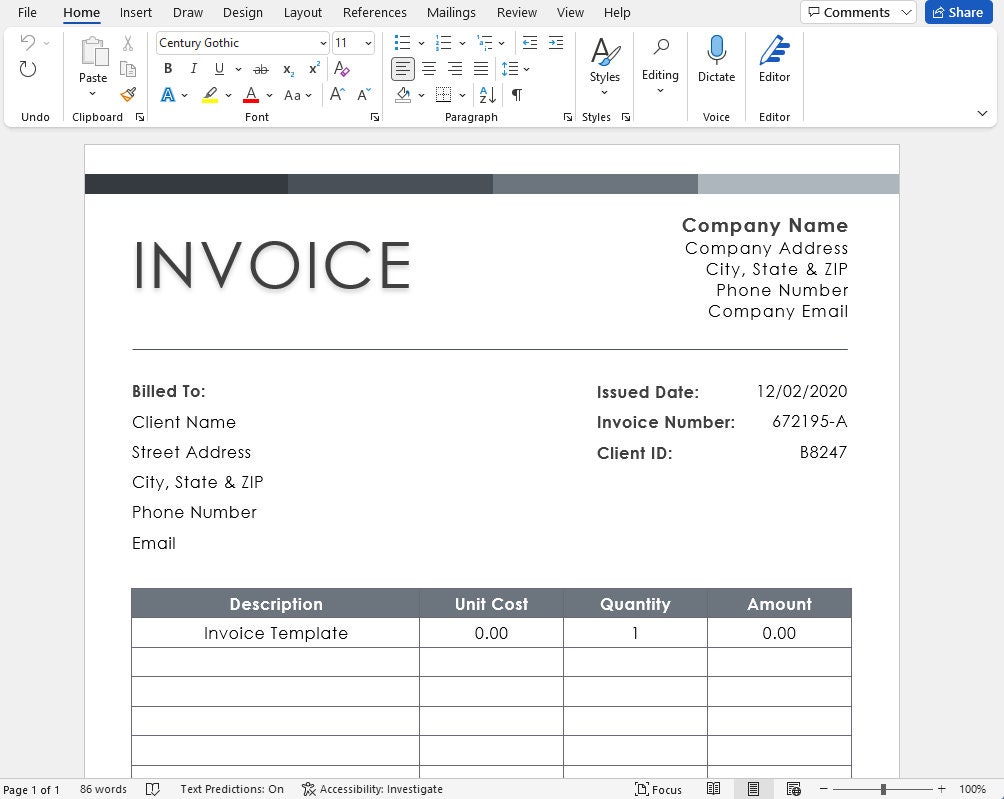Click Line and Paragraph Spacing icon
1004x799 pixels.
[x=510, y=69]
